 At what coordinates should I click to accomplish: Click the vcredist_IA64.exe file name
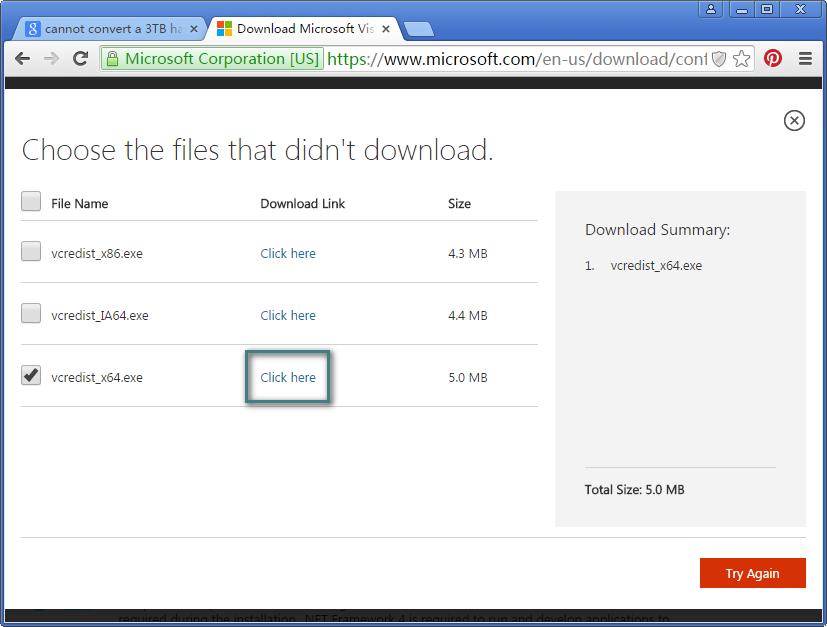[x=100, y=315]
